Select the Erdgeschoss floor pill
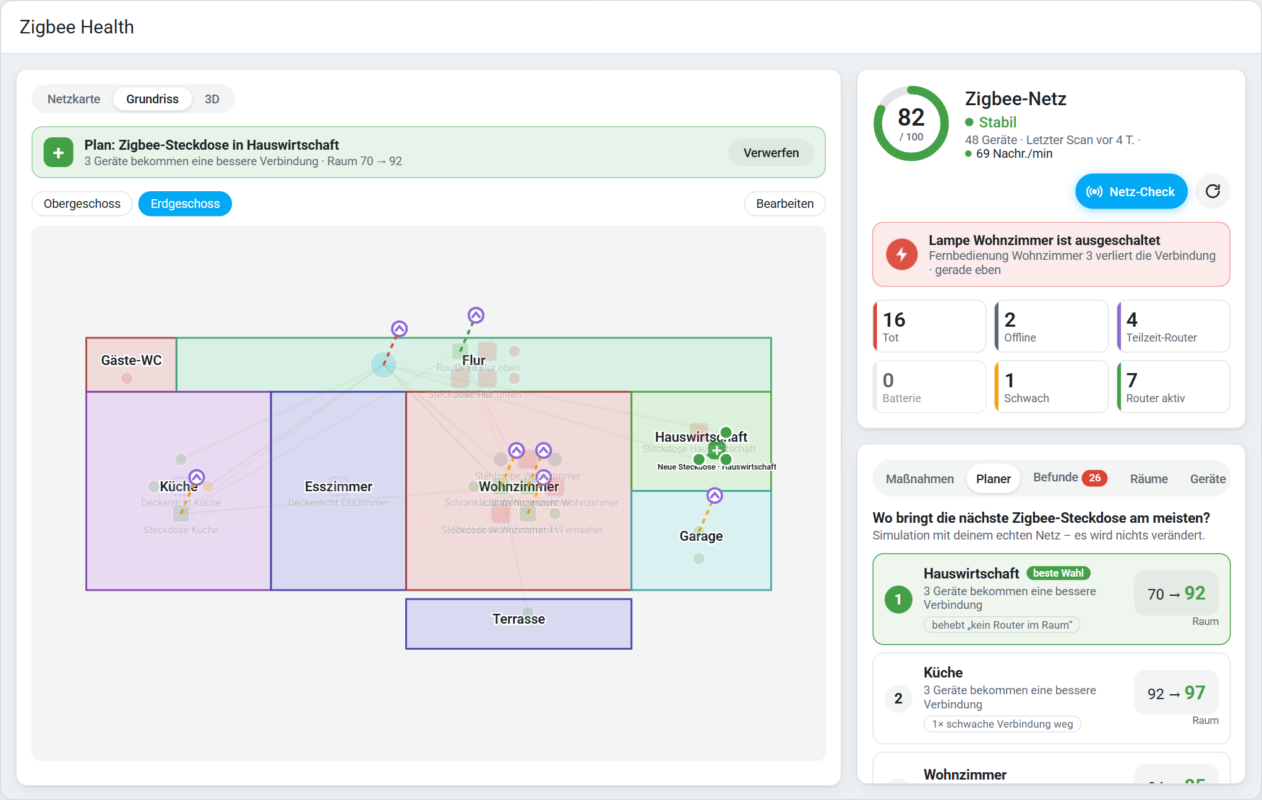The width and height of the screenshot is (1262, 800). coord(185,204)
